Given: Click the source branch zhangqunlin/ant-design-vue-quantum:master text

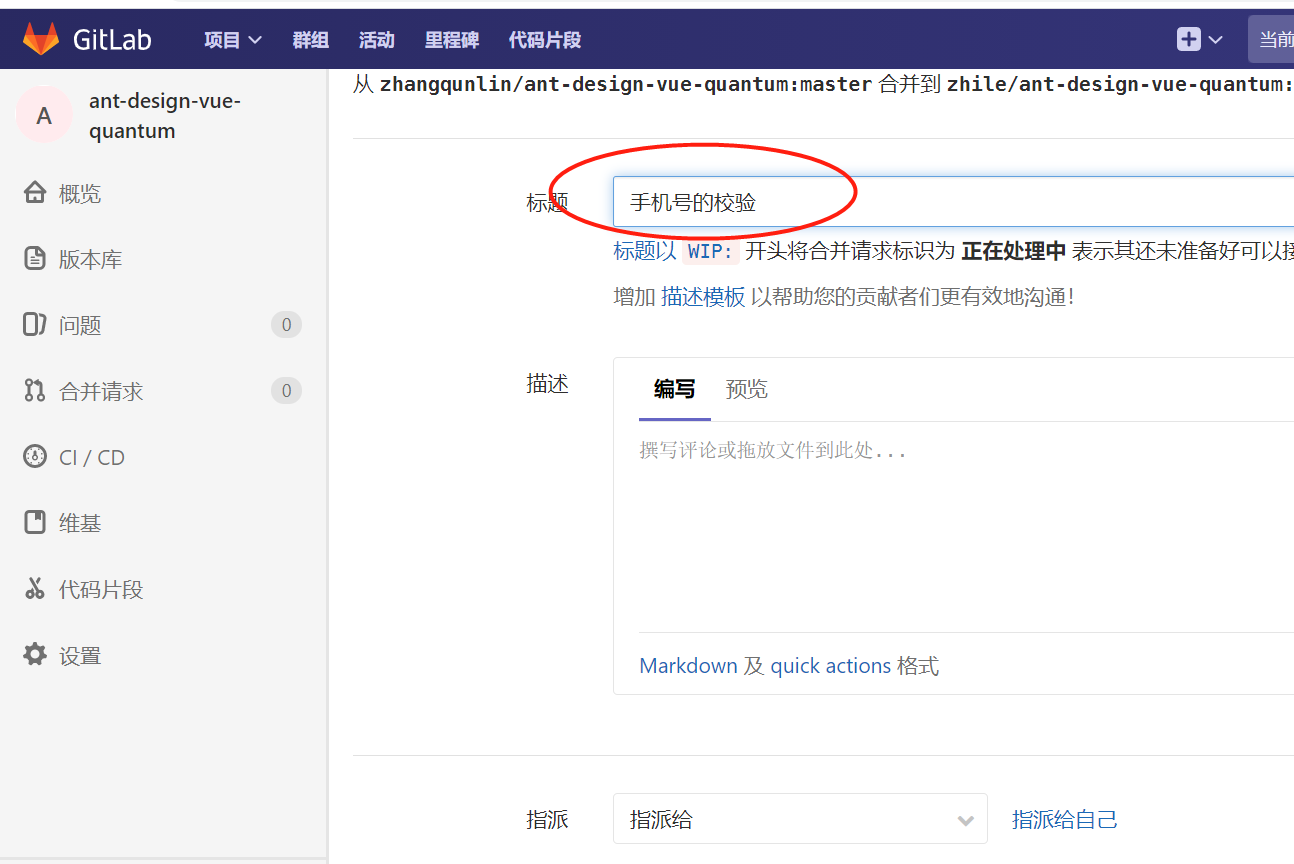Looking at the screenshot, I should tap(626, 84).
